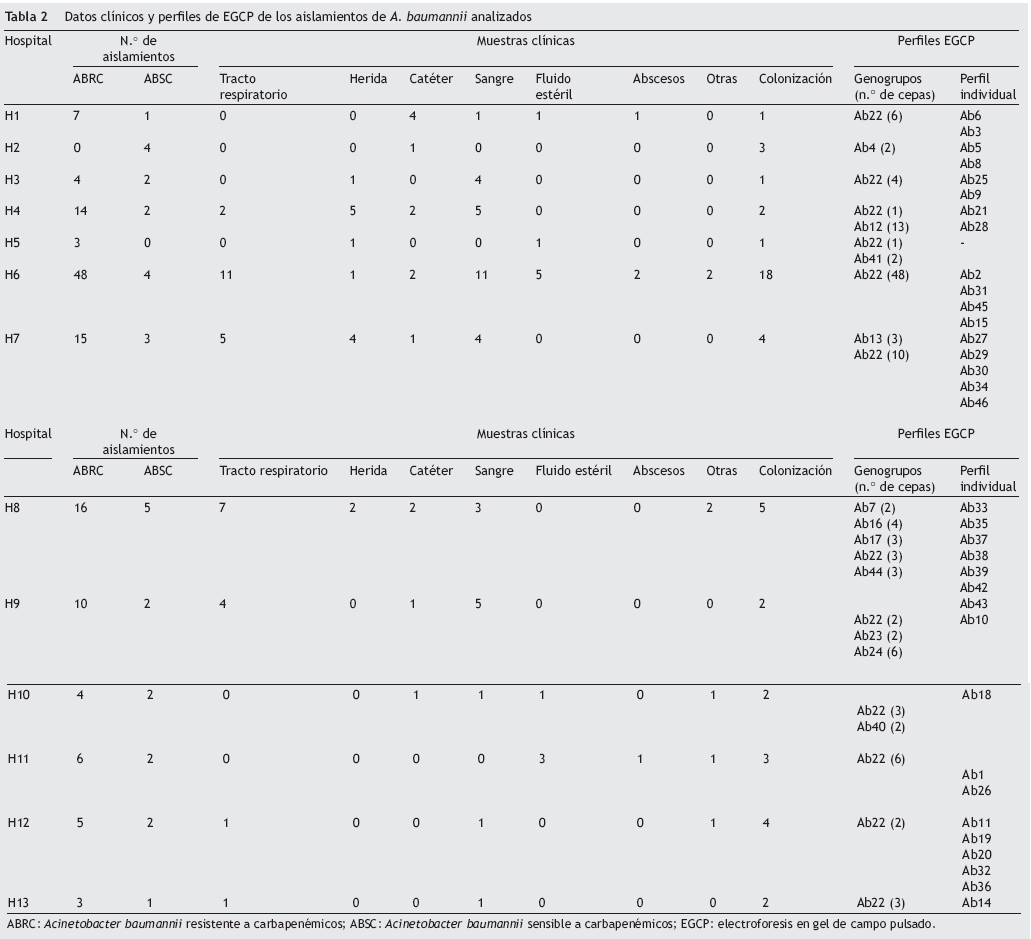Select genogroup entry 'Ab40 (2)'
Viewport: 1031px width, 939px height.
coord(881,727)
